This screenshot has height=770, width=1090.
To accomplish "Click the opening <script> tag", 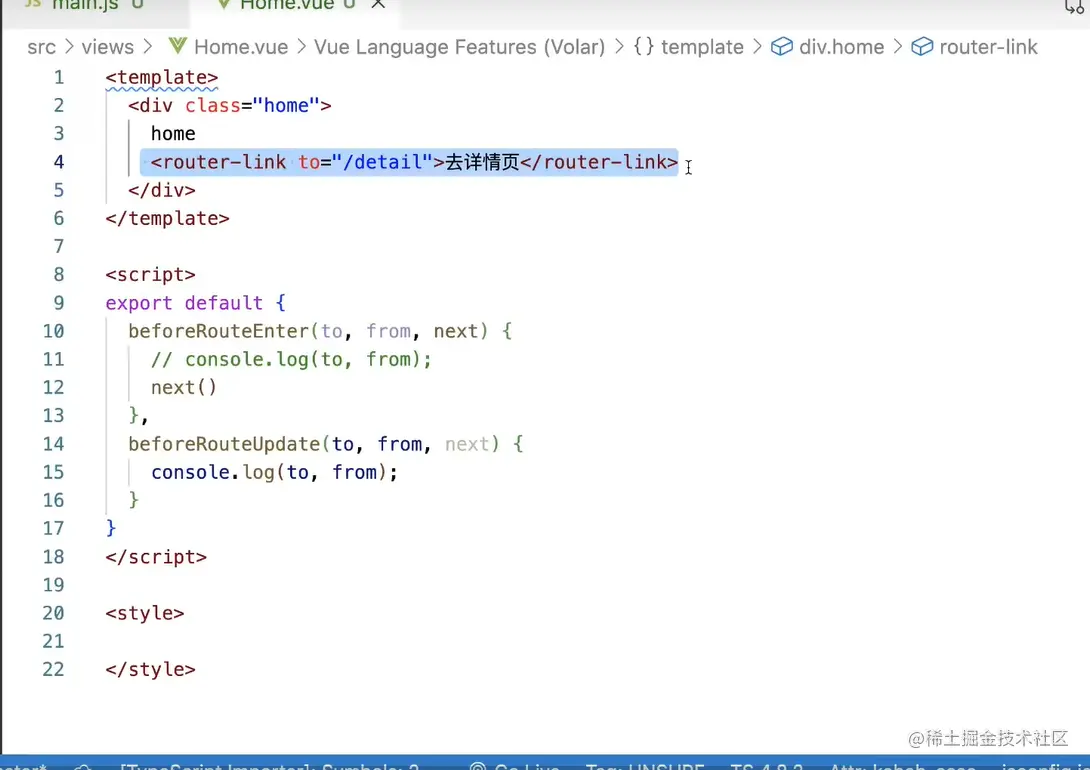I will point(150,275).
